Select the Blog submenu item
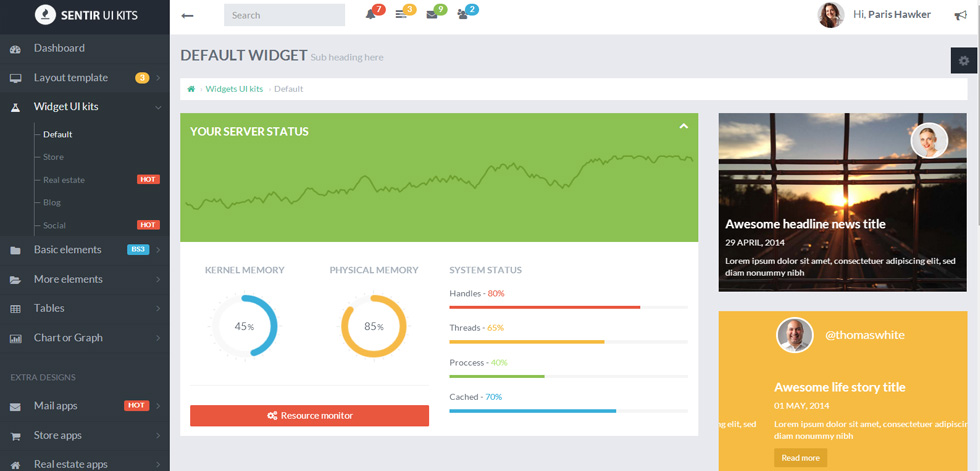980x471 pixels. [x=52, y=202]
